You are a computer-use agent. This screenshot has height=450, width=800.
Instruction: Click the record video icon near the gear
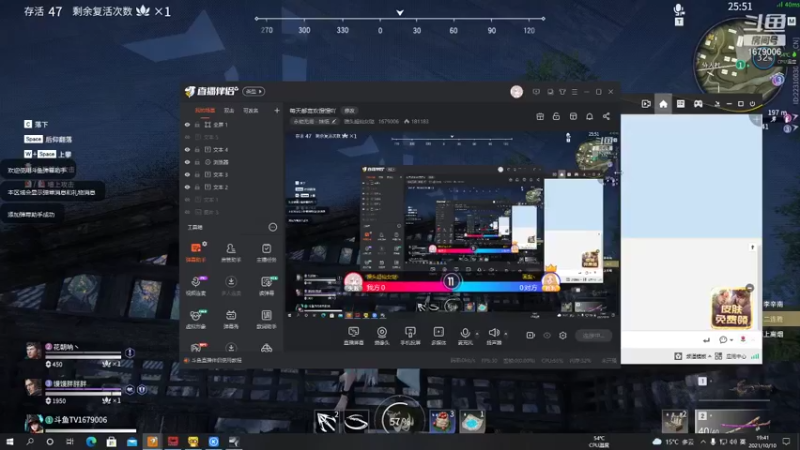[531, 335]
